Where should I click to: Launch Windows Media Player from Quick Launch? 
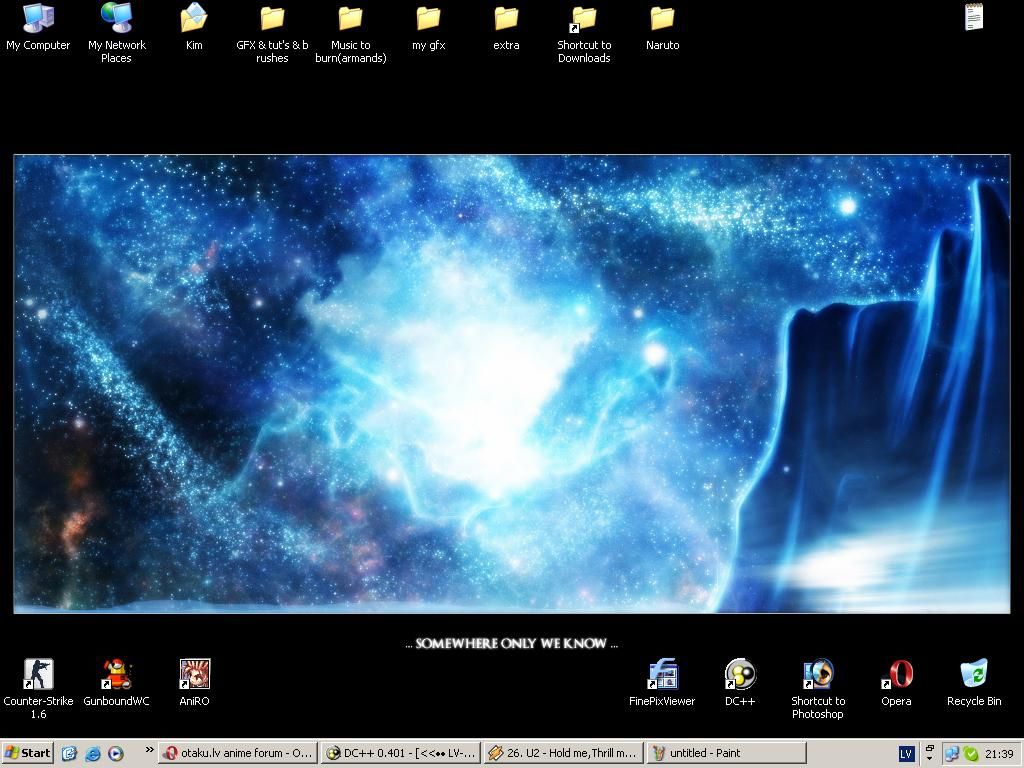tap(116, 754)
